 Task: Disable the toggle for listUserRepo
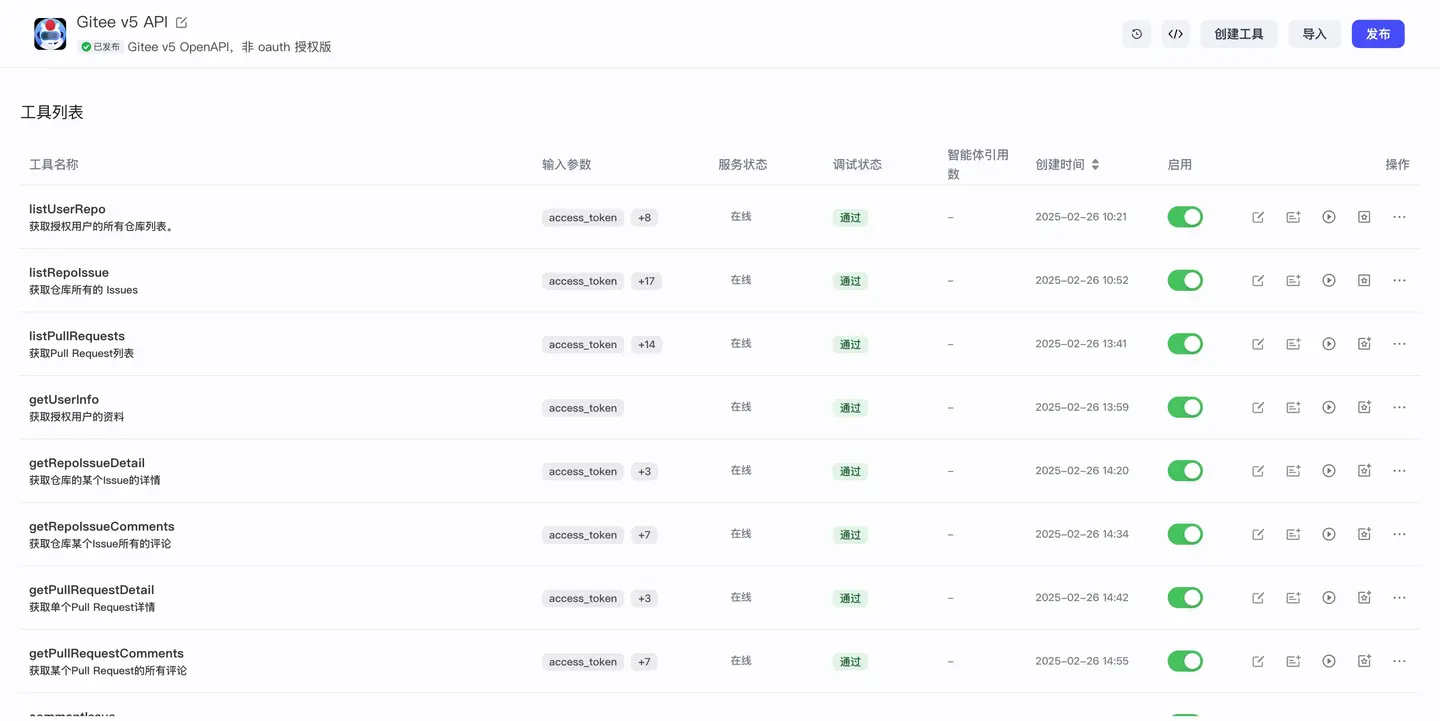pyautogui.click(x=1185, y=216)
